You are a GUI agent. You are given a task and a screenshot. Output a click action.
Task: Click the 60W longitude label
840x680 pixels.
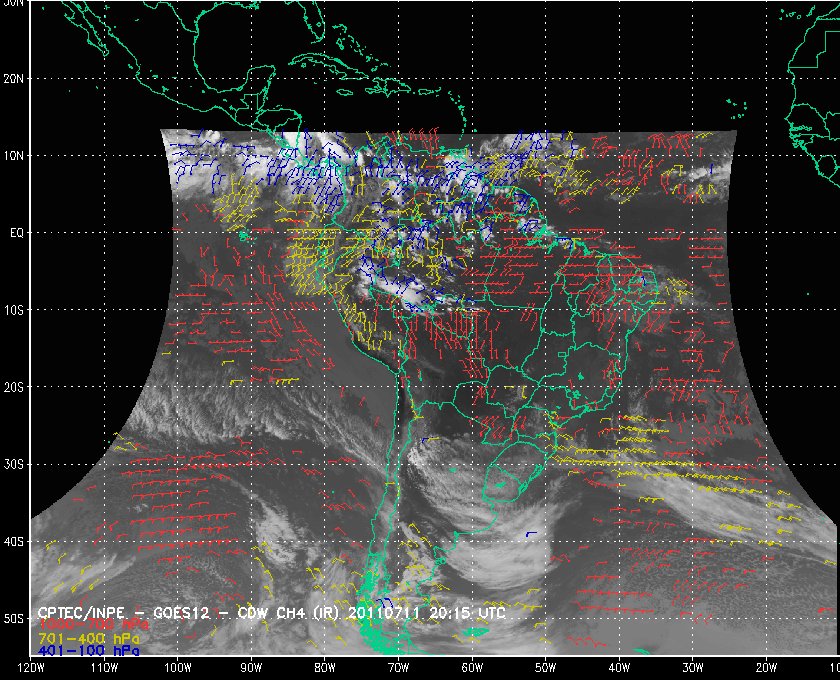pyautogui.click(x=472, y=668)
